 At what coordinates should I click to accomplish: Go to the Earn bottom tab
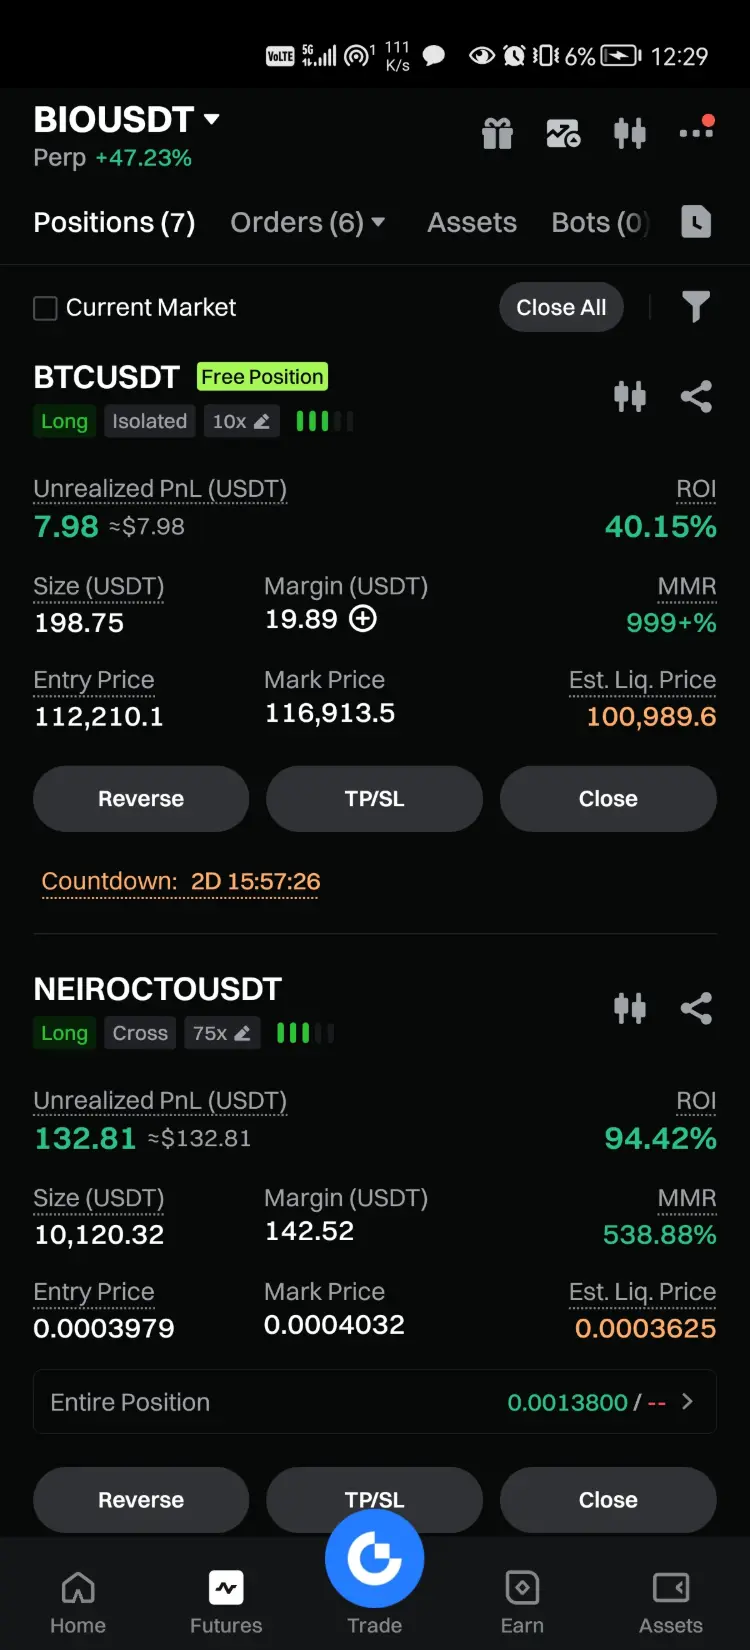[522, 1602]
